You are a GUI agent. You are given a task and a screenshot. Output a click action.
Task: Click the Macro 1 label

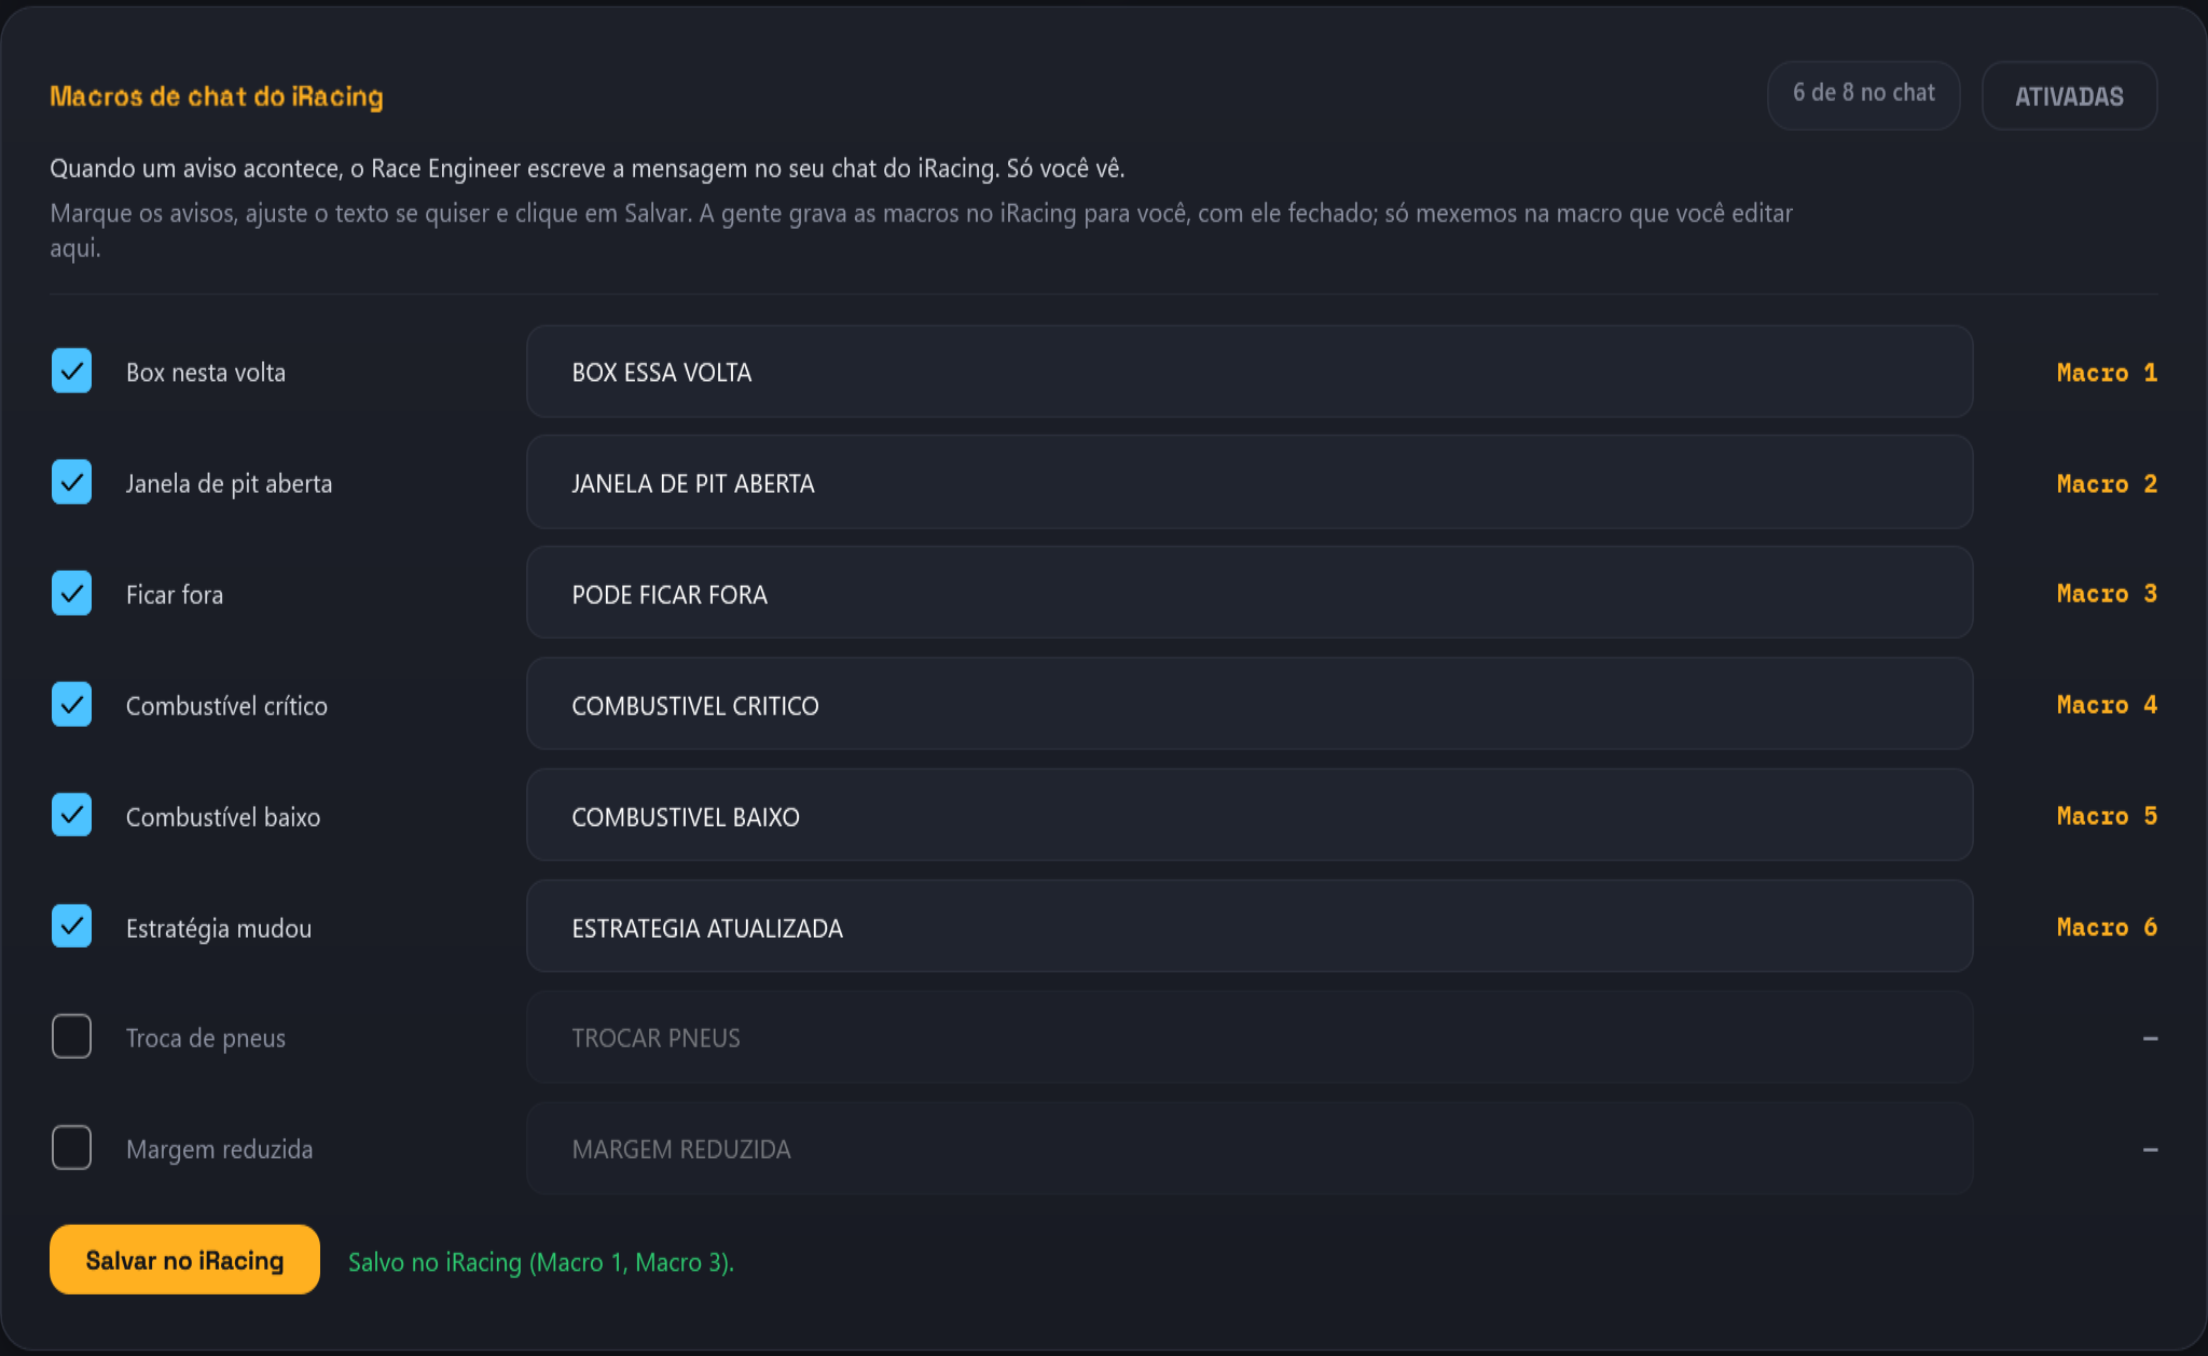click(2107, 372)
